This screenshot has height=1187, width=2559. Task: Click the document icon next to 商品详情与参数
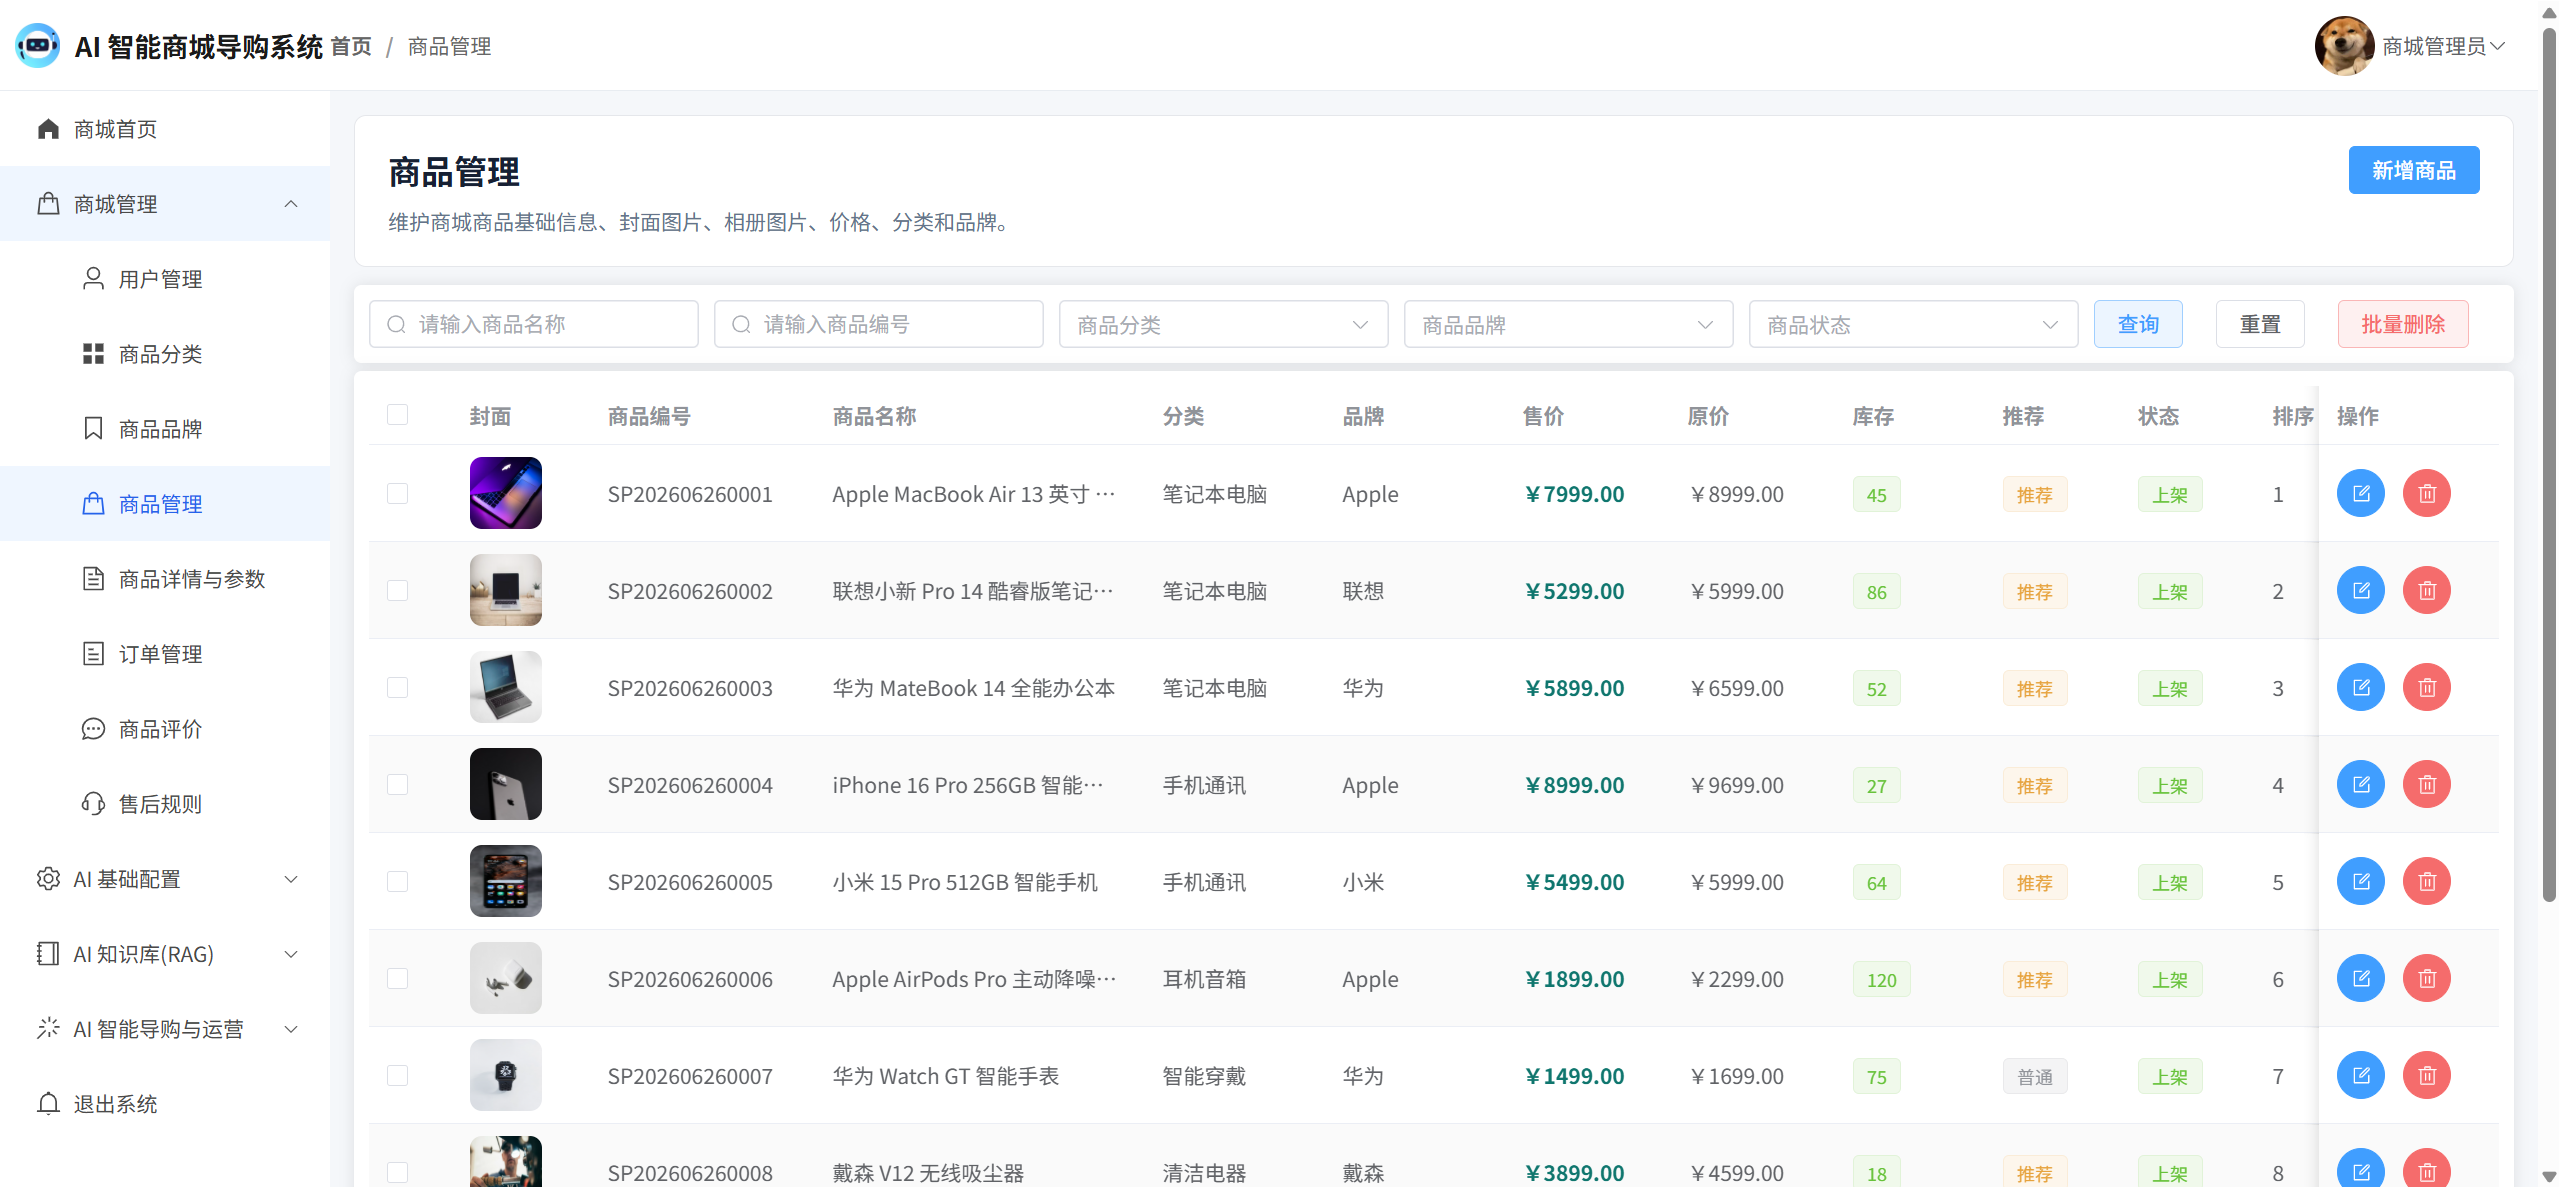pyautogui.click(x=93, y=578)
